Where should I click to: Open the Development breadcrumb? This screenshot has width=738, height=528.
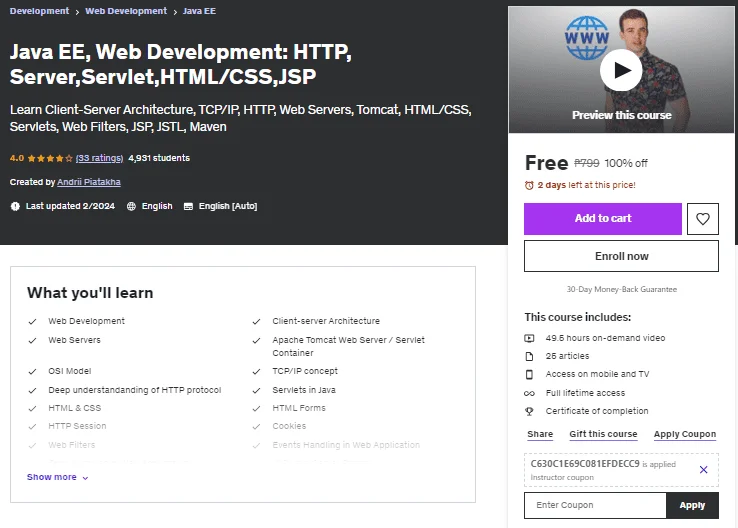(39, 11)
